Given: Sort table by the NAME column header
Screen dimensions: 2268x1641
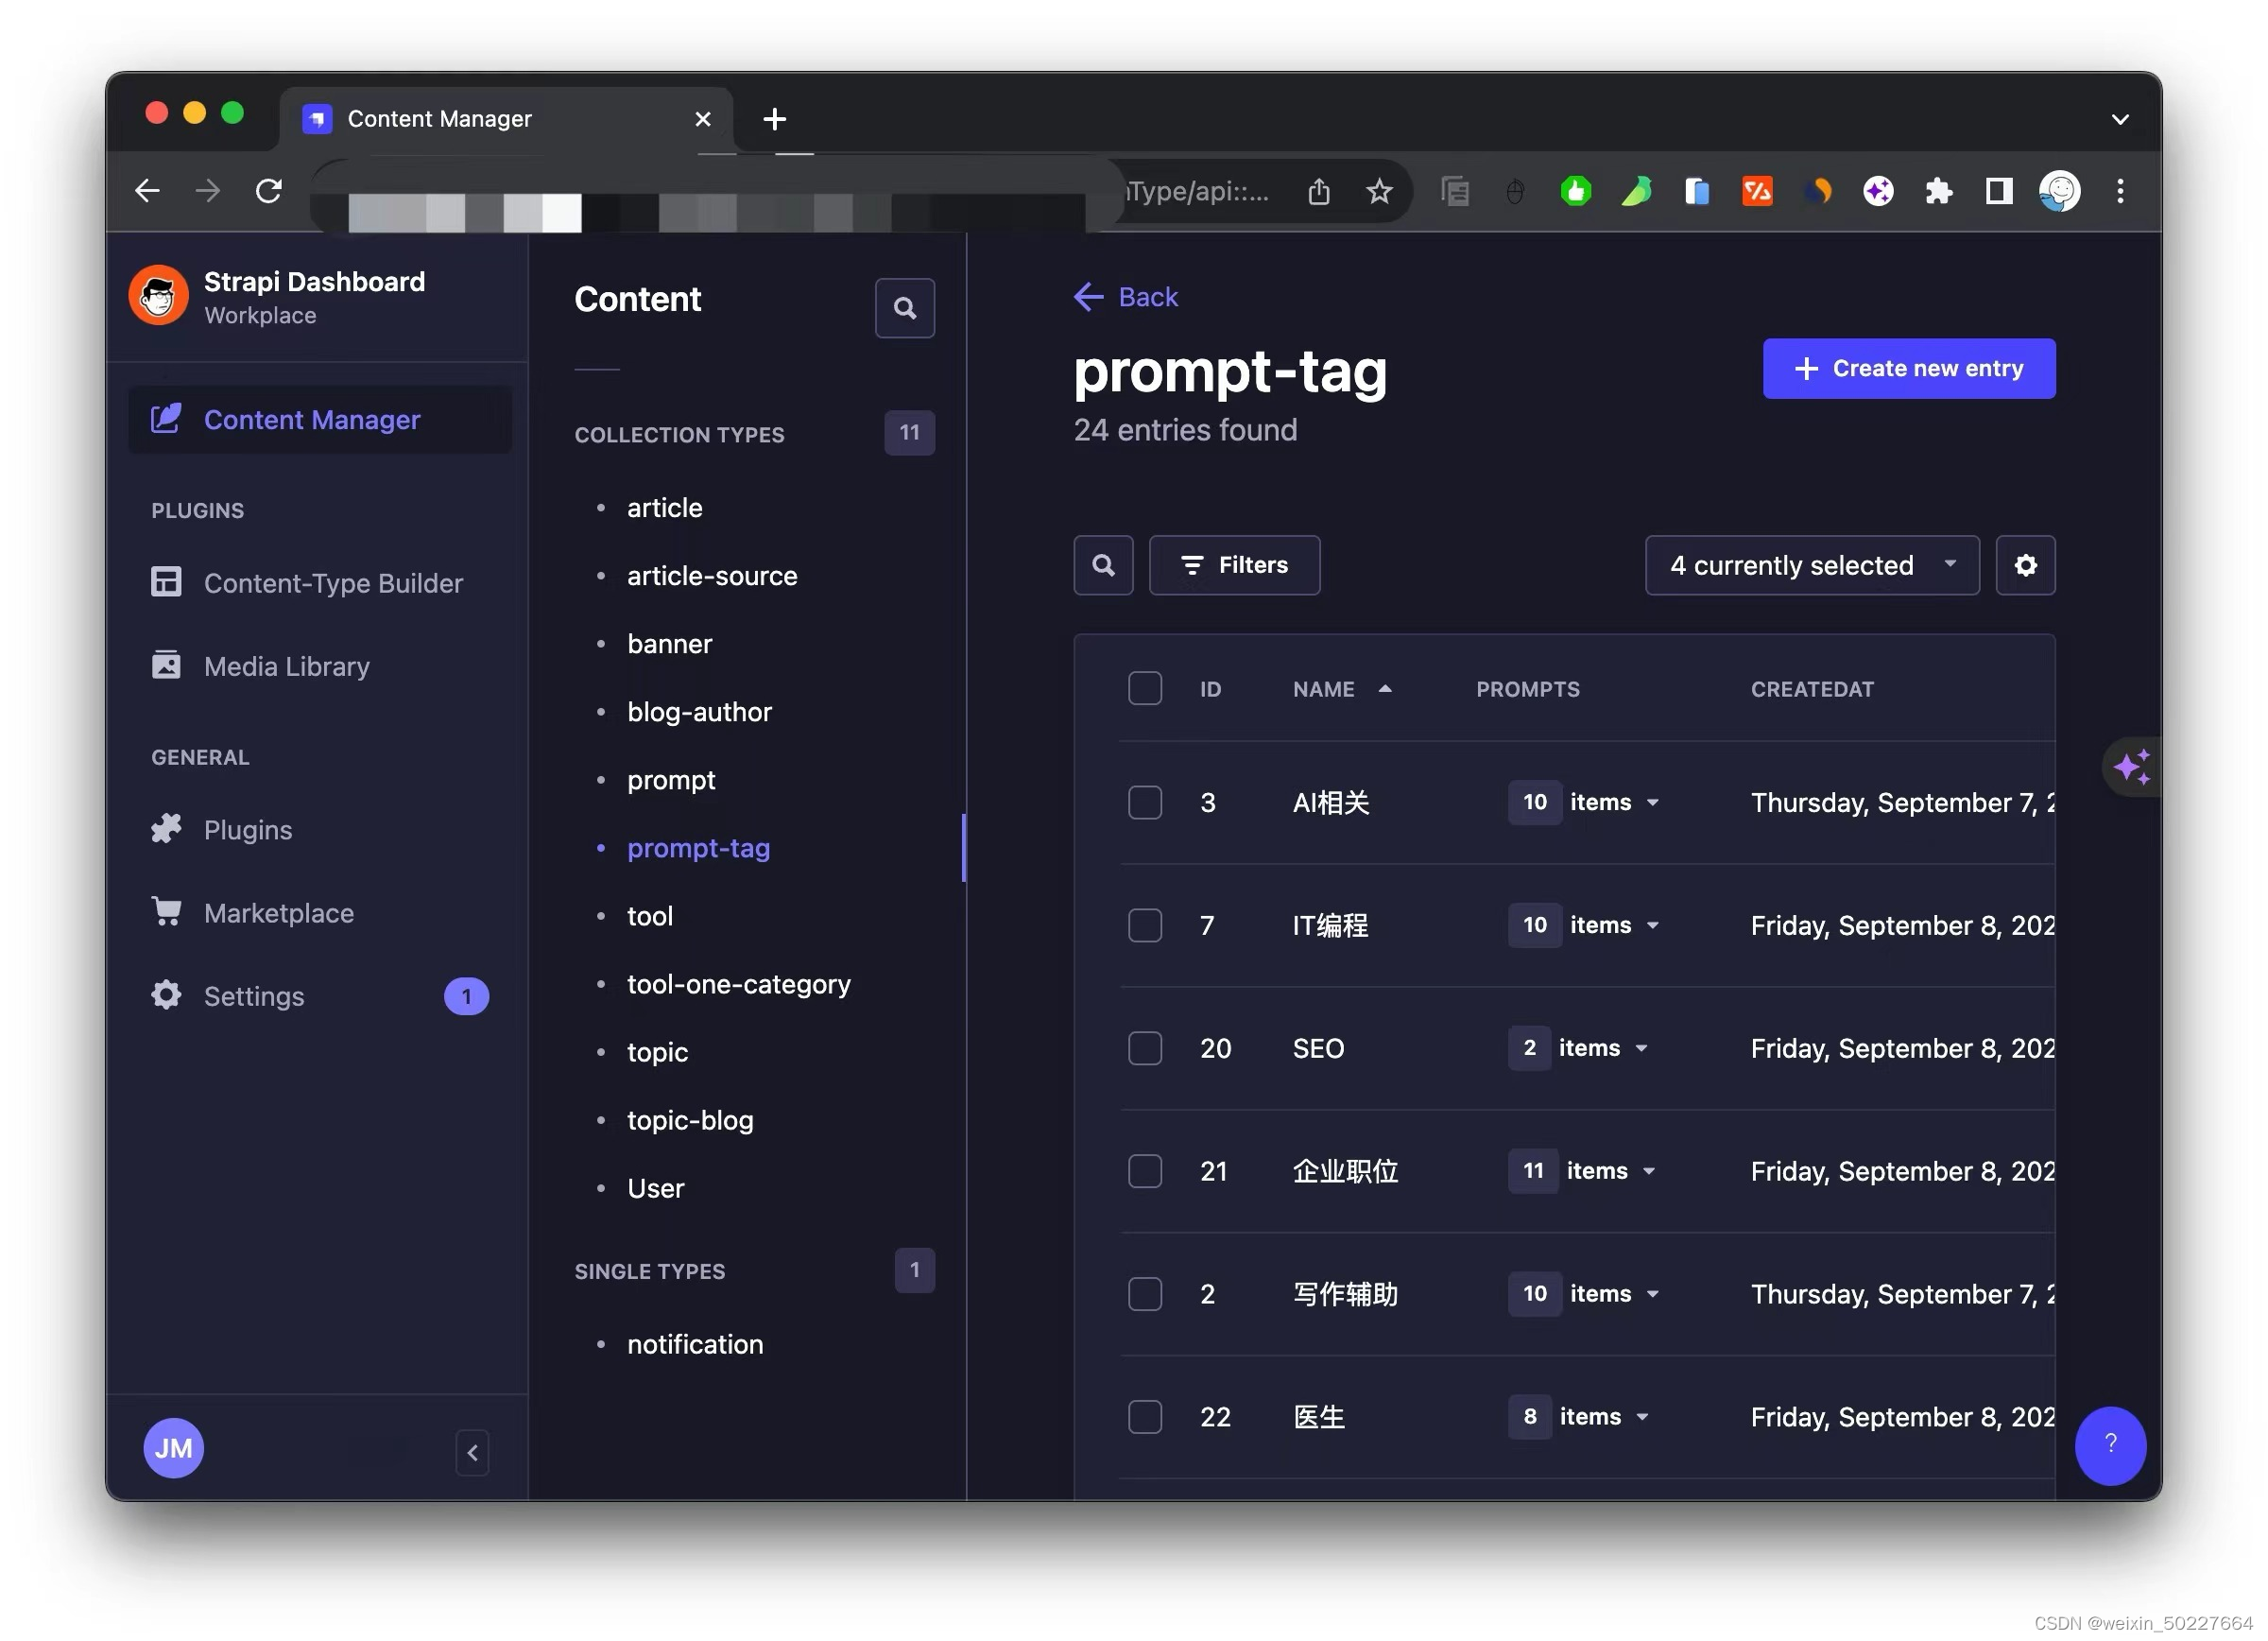Looking at the screenshot, I should [x=1323, y=689].
